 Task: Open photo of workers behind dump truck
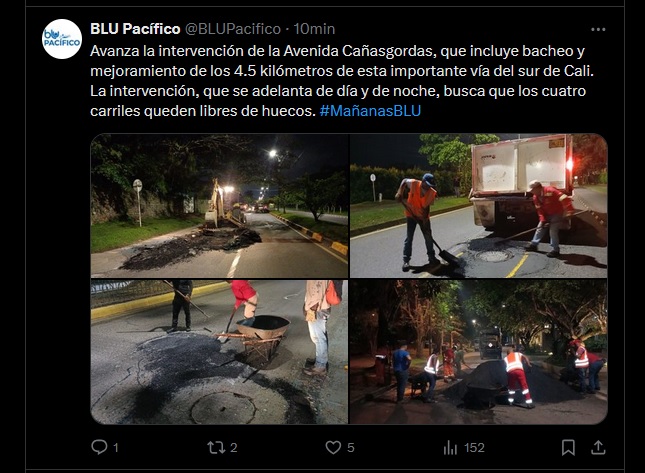pyautogui.click(x=479, y=206)
